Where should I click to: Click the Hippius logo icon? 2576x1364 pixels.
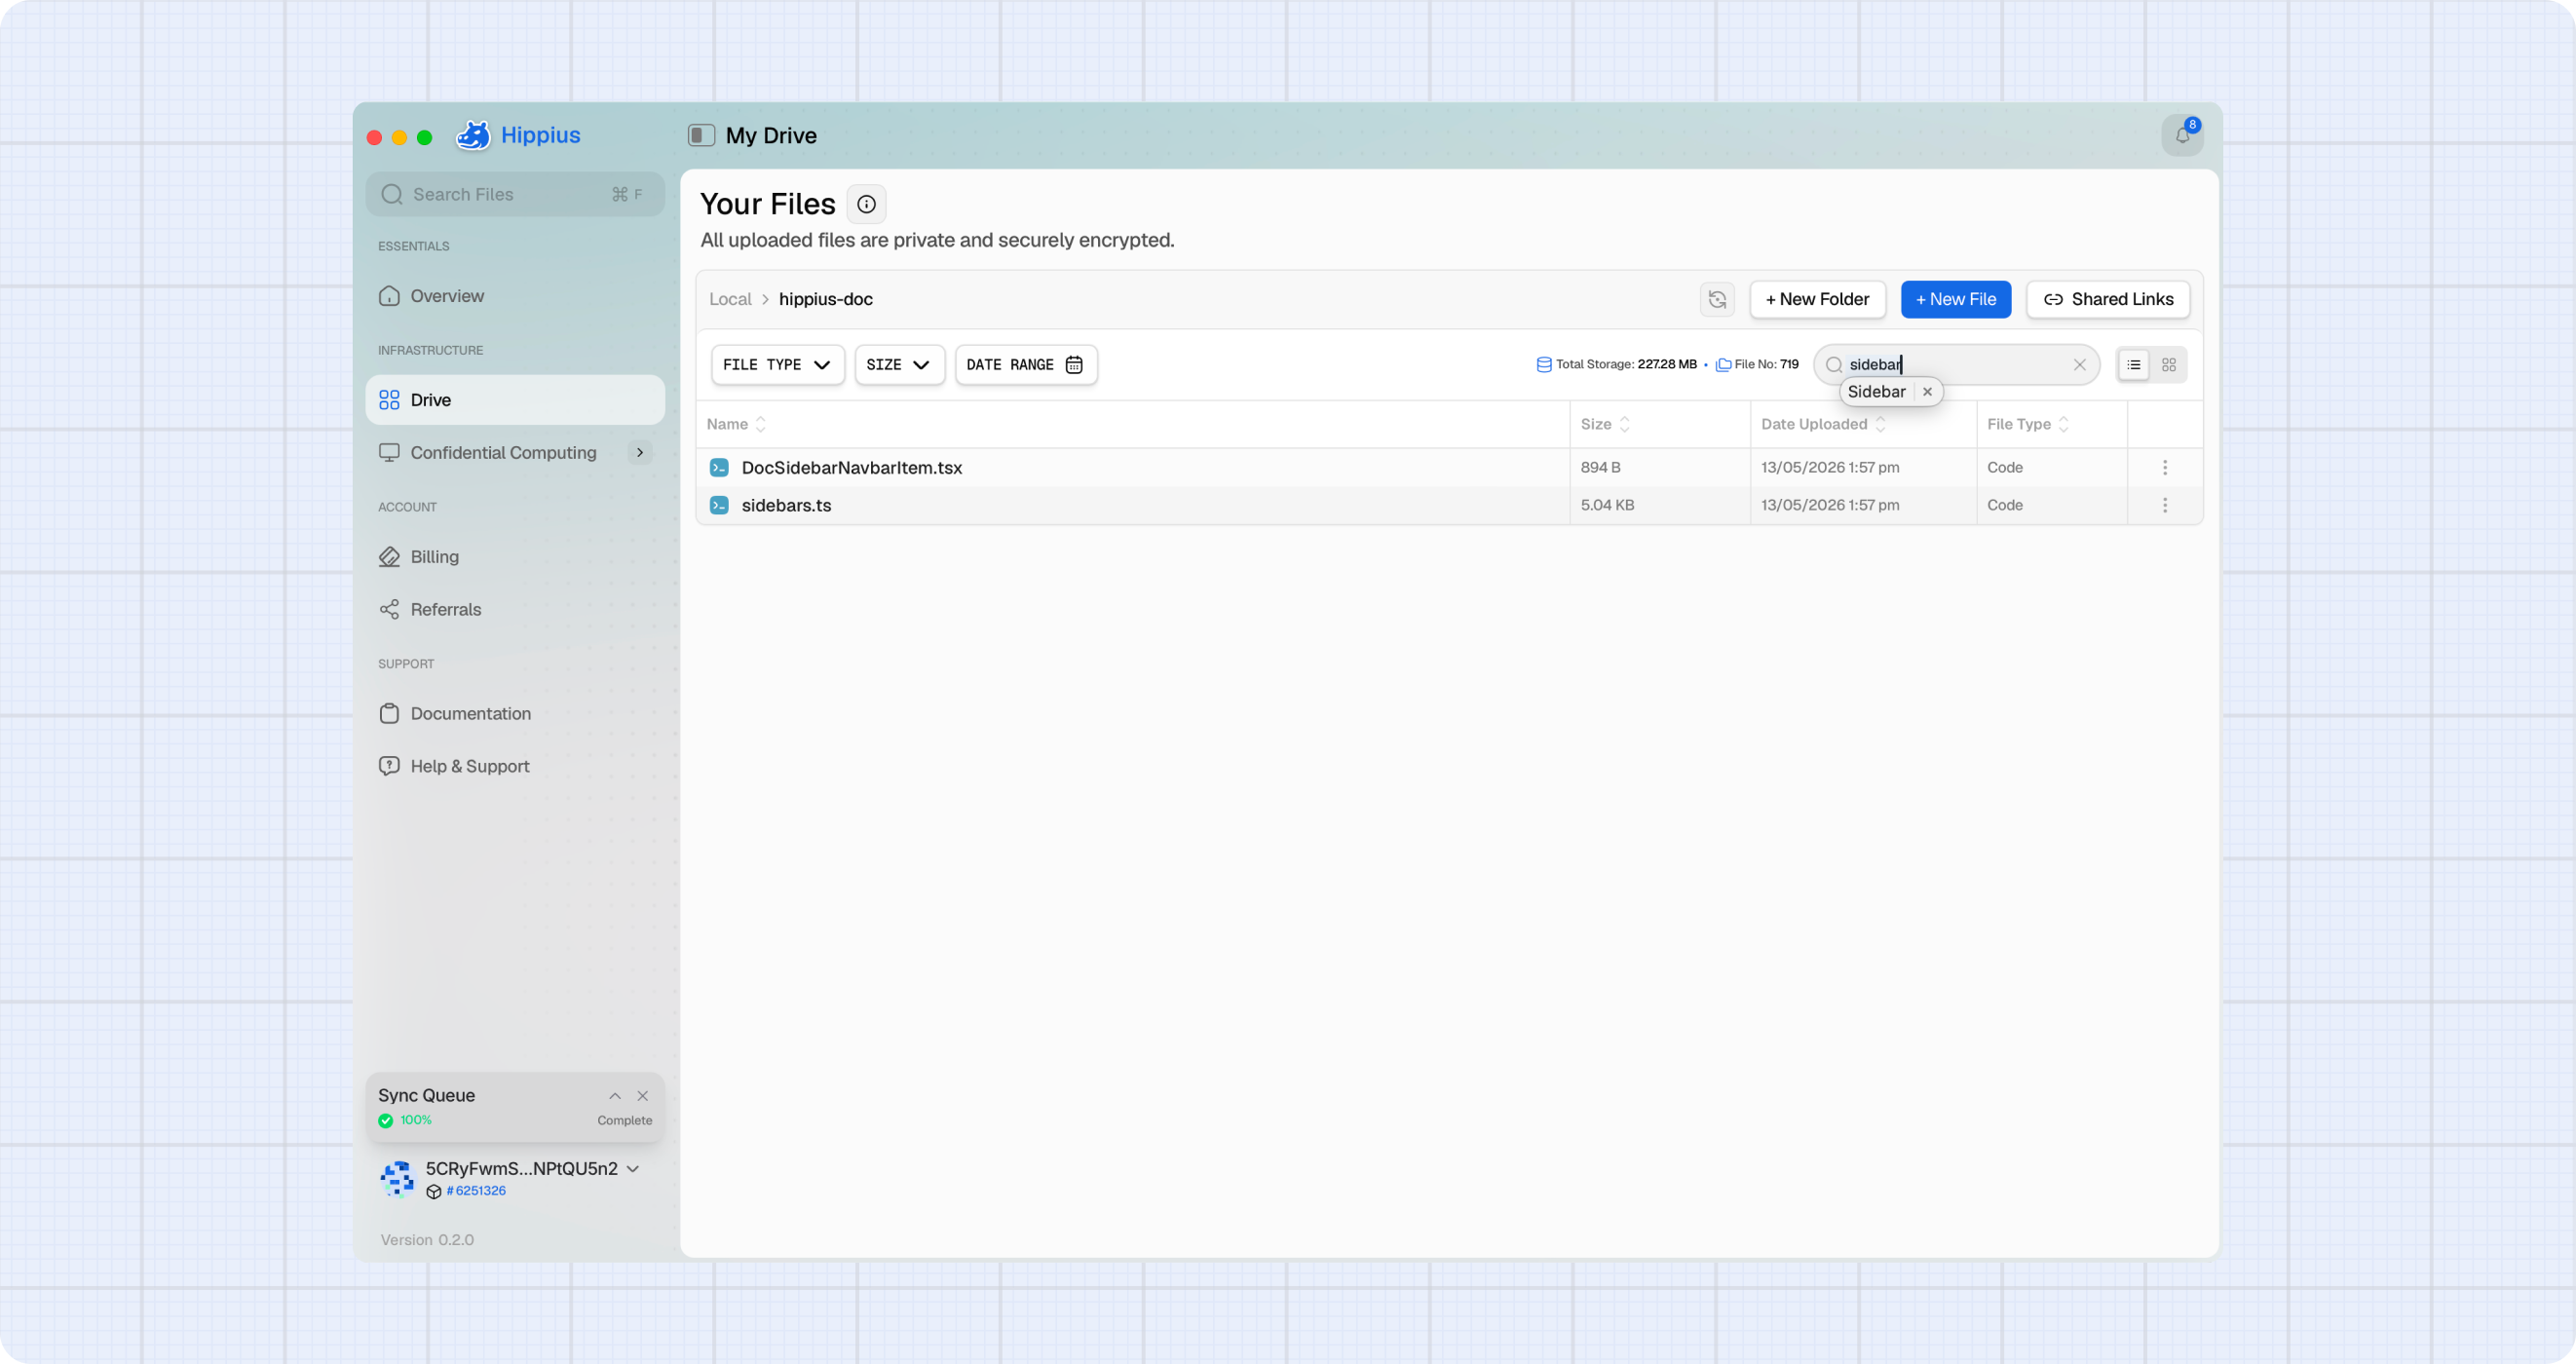click(x=473, y=135)
